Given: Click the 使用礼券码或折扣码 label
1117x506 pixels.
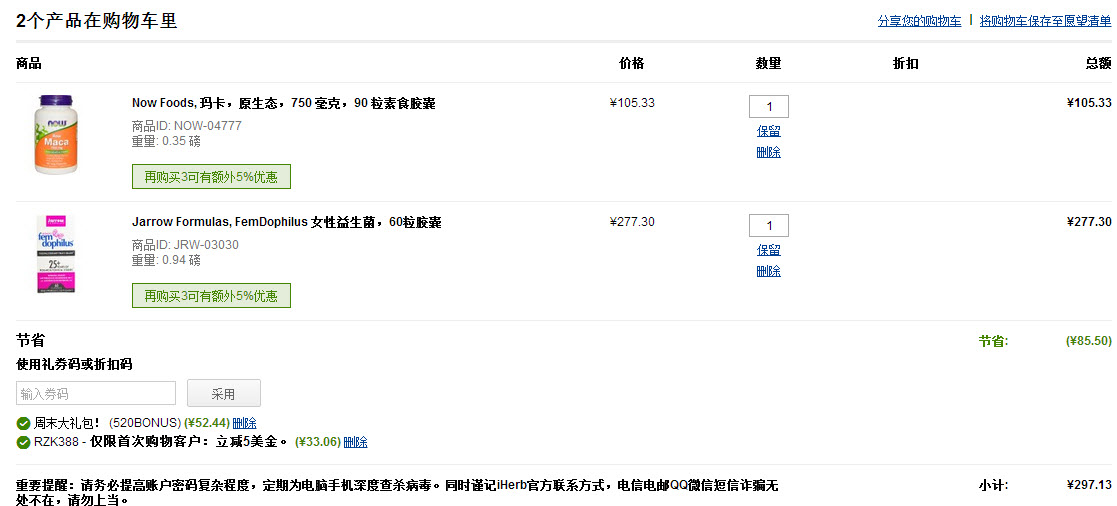Looking at the screenshot, I should (74, 364).
